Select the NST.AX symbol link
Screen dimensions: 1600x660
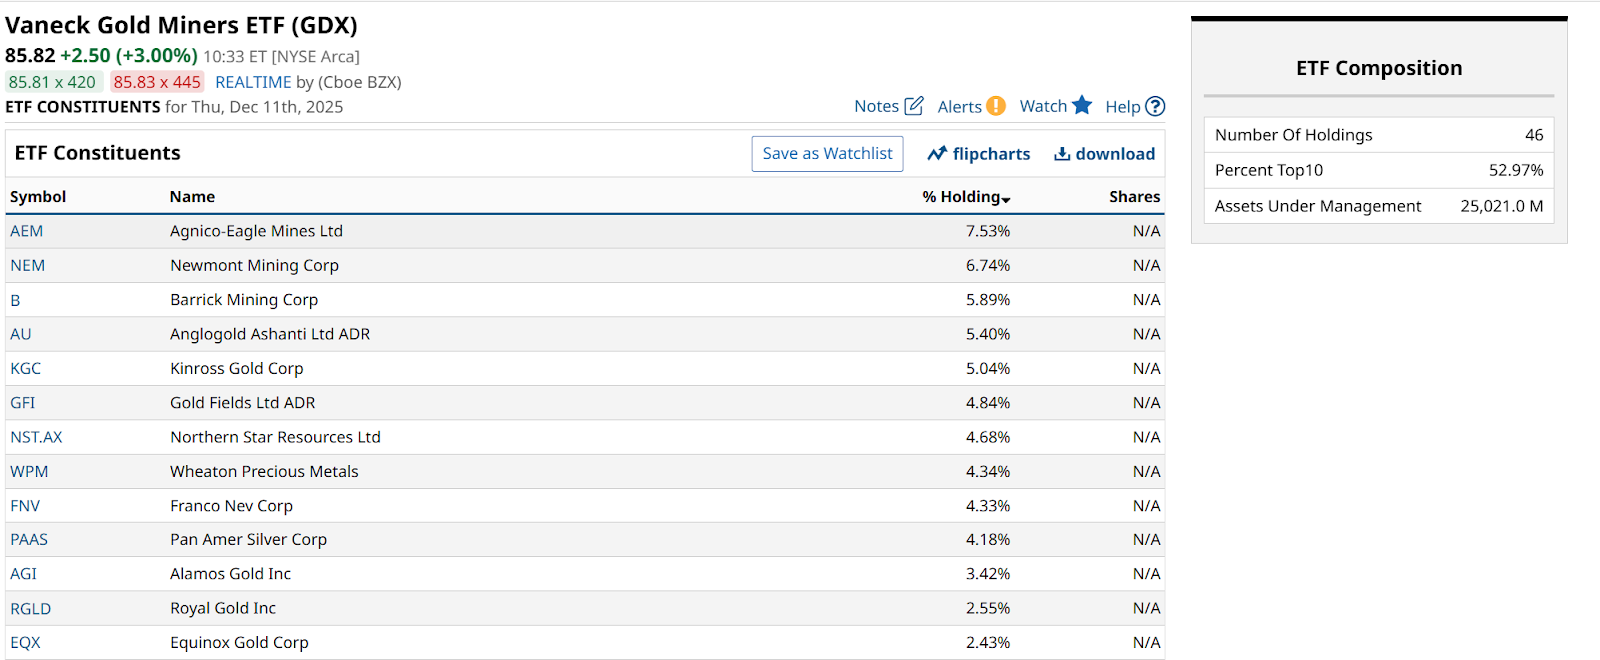(x=36, y=437)
